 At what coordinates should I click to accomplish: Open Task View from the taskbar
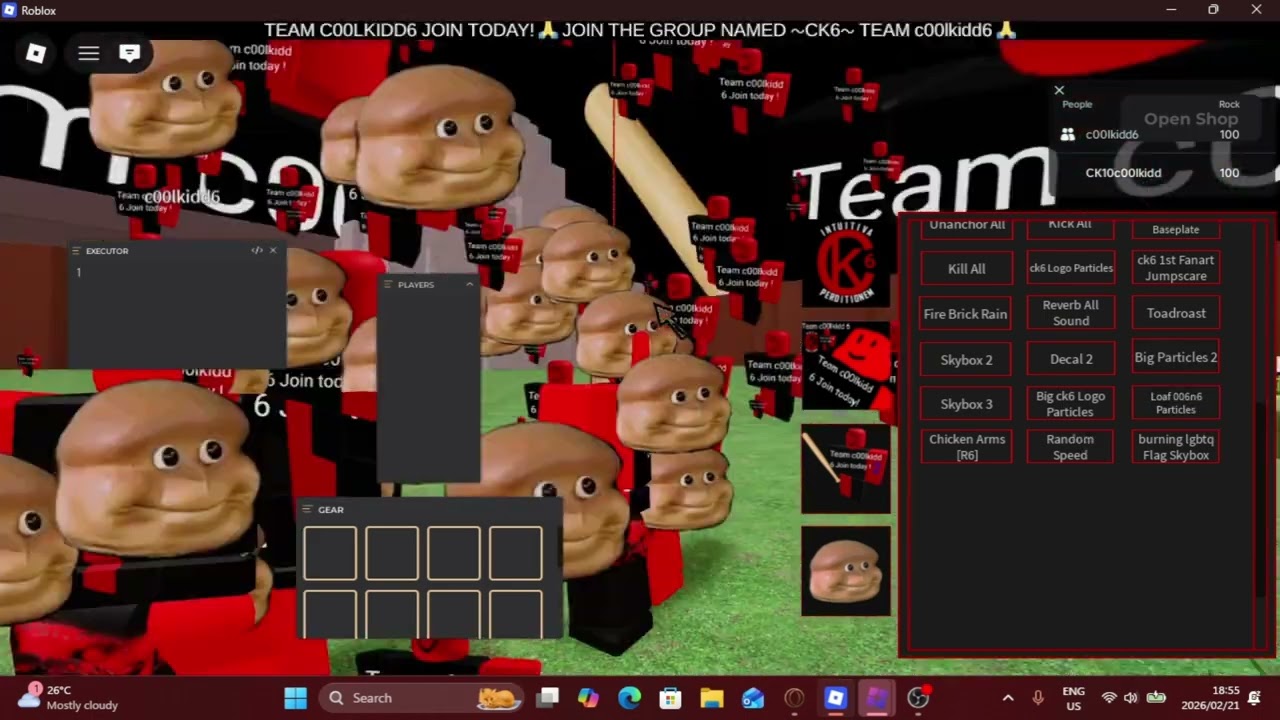tap(548, 698)
